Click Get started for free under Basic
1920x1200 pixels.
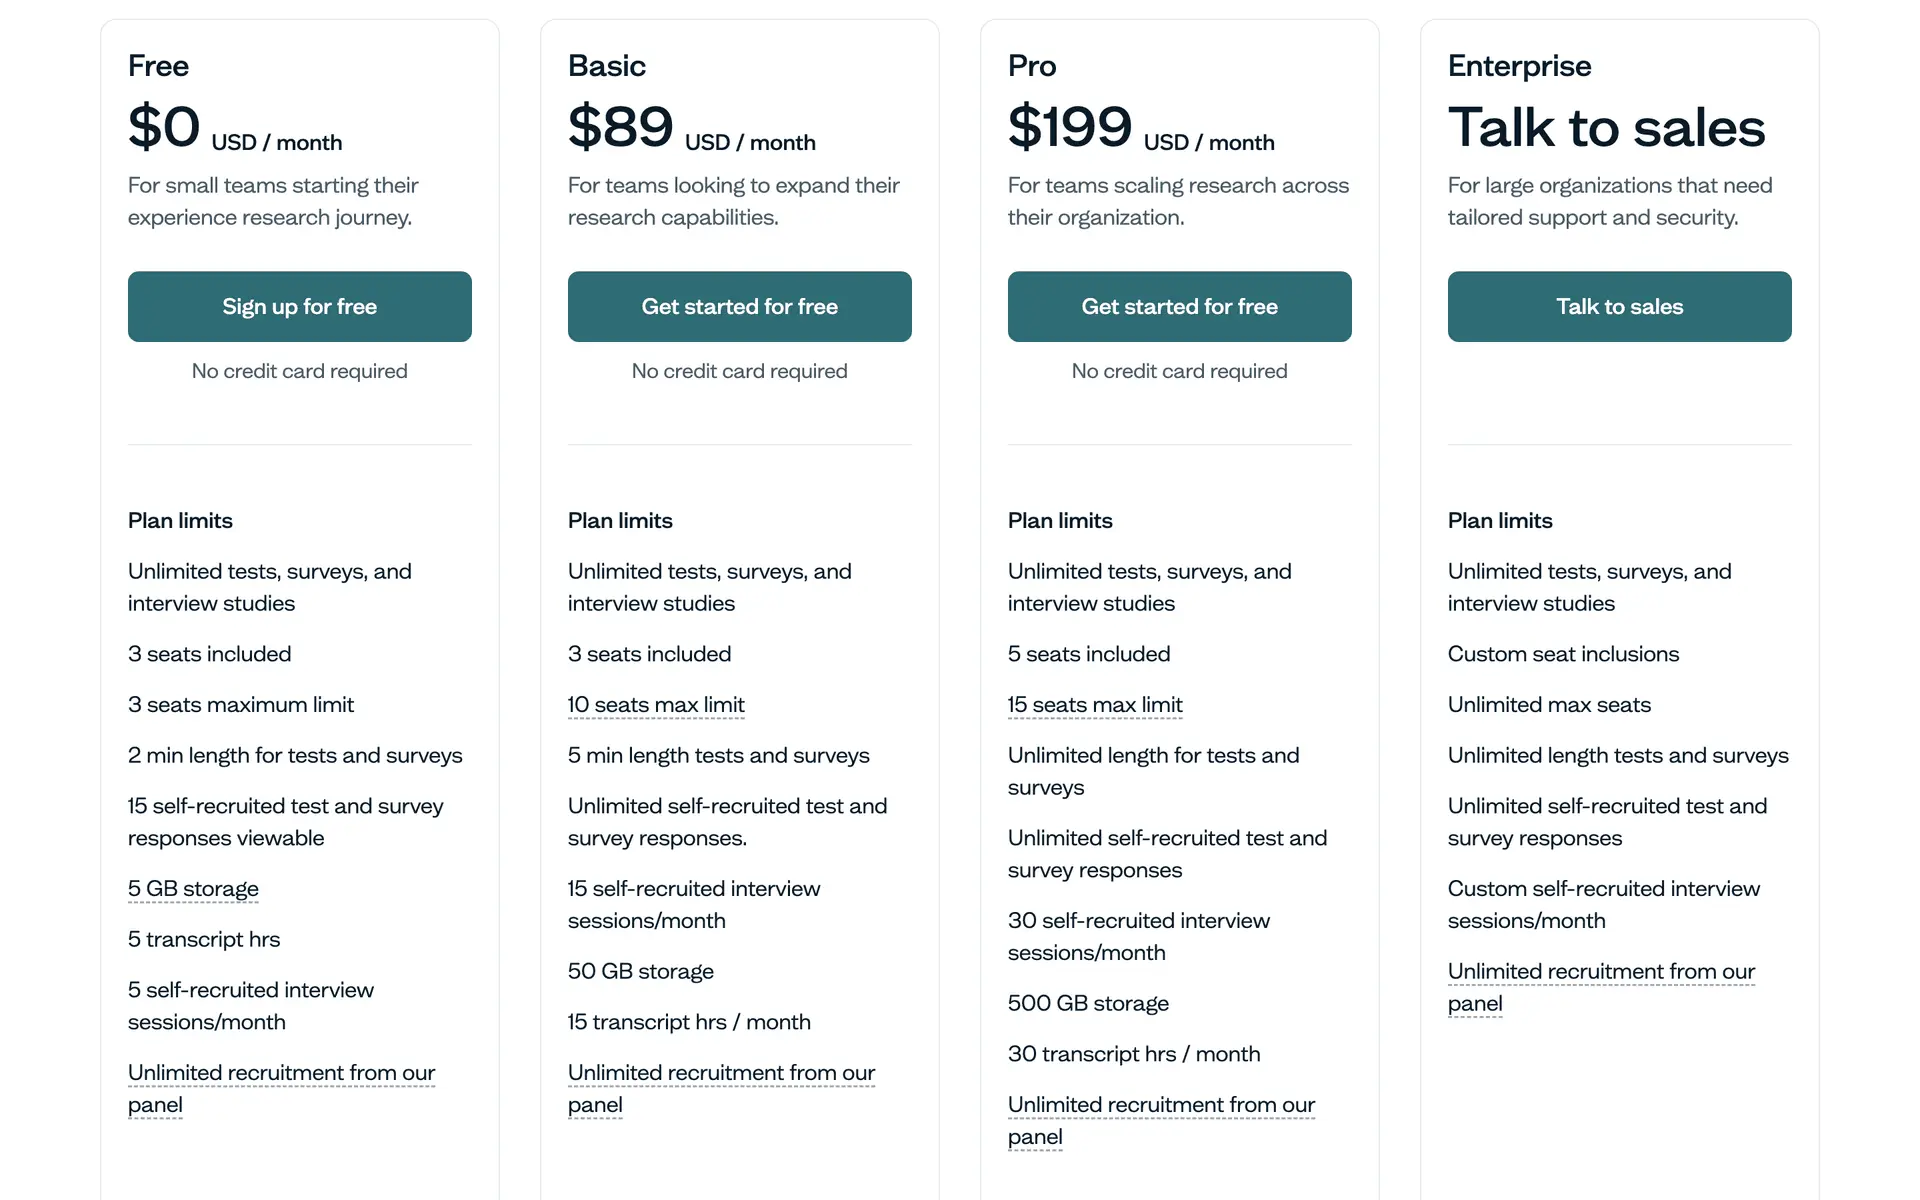(739, 307)
